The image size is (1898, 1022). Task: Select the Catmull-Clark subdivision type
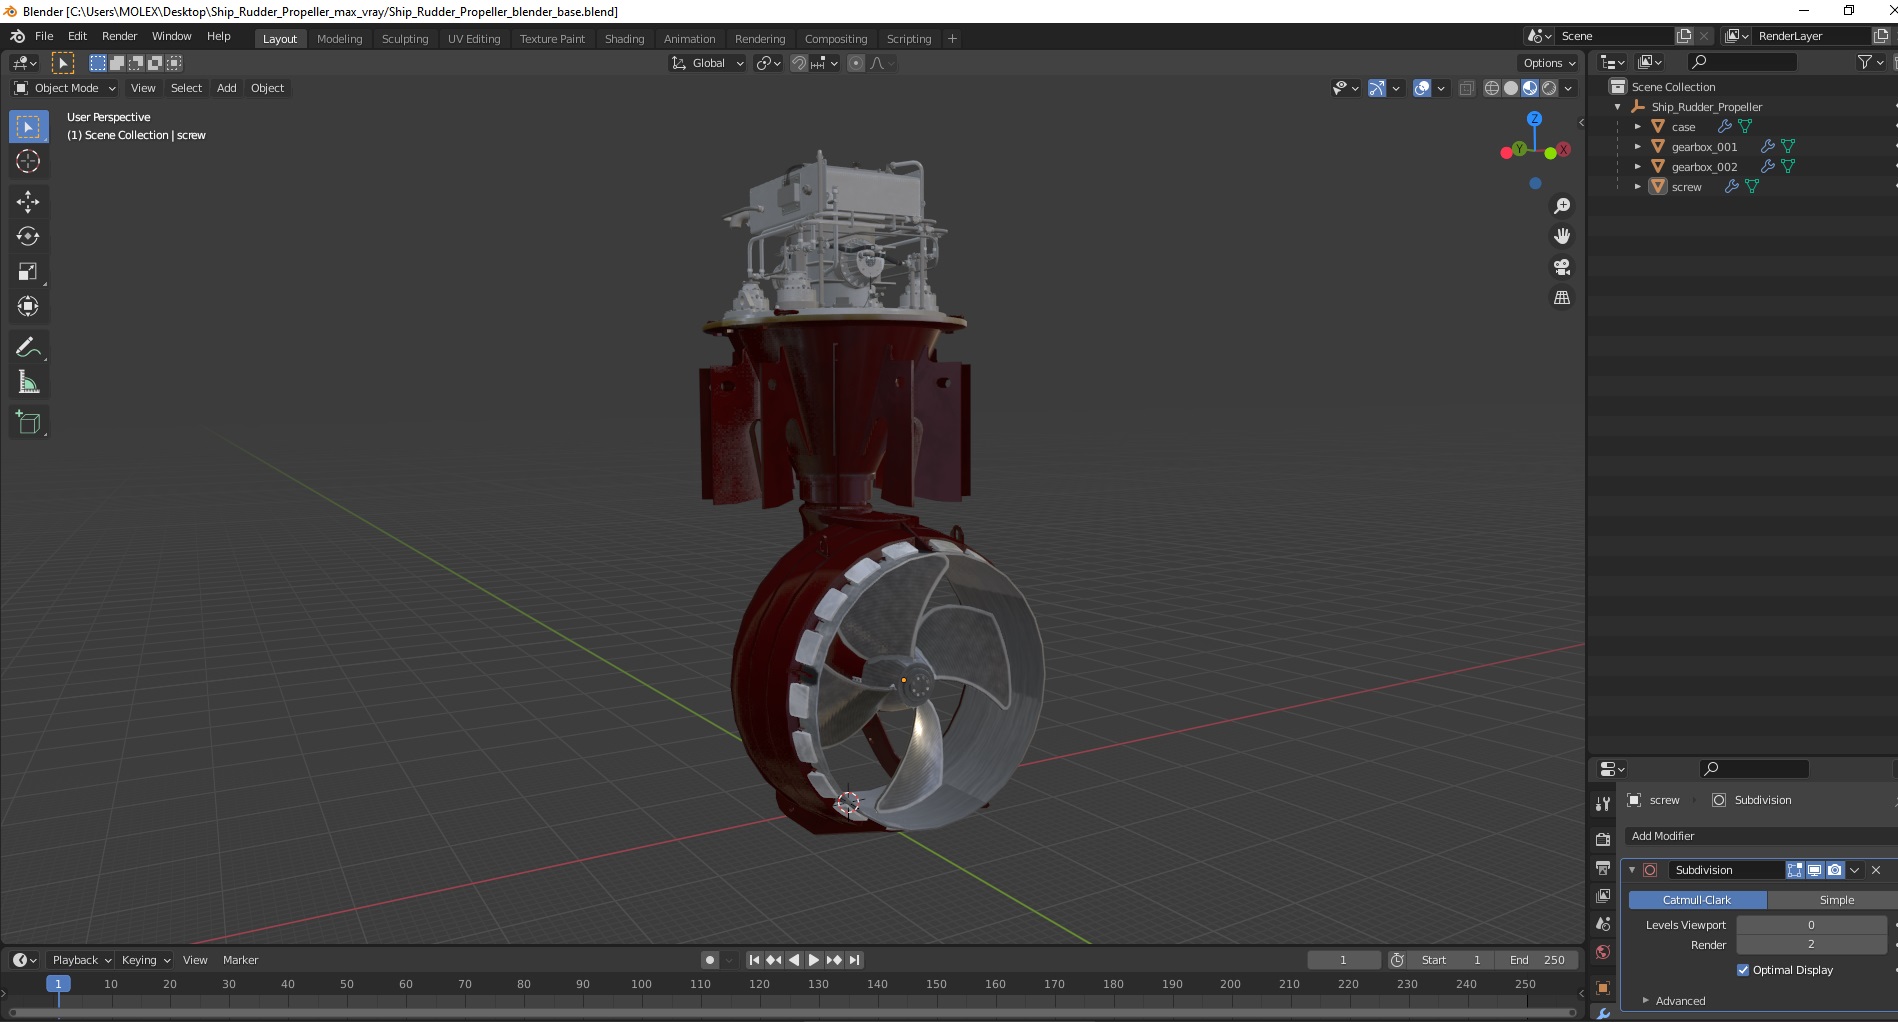[x=1697, y=900]
